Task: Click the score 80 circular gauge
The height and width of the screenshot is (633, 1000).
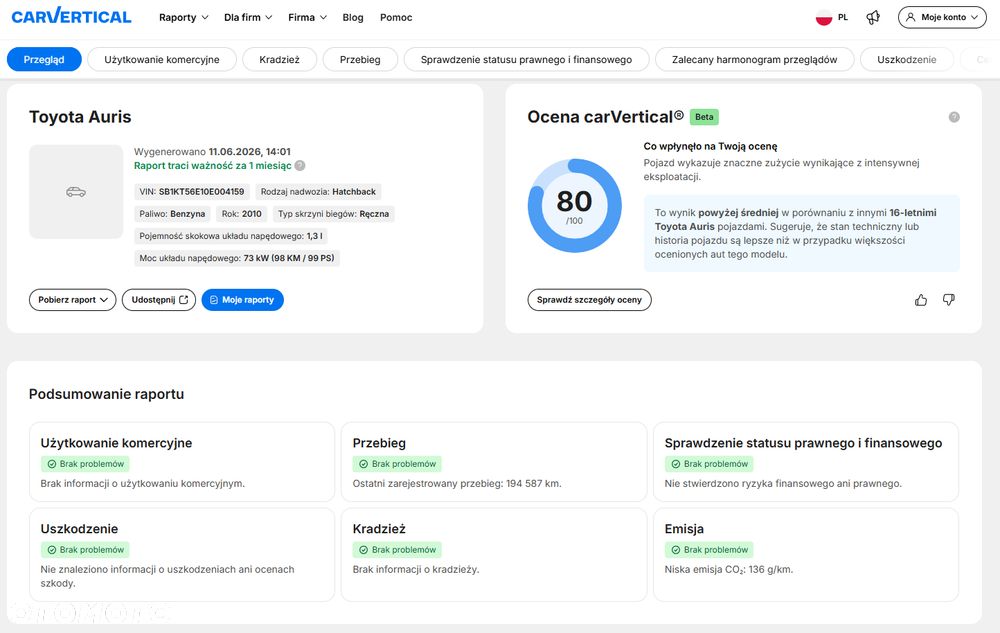Action: click(575, 205)
